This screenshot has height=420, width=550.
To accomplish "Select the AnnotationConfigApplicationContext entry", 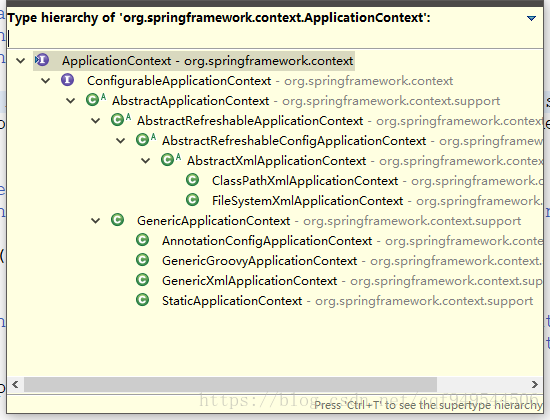I will click(x=352, y=241).
